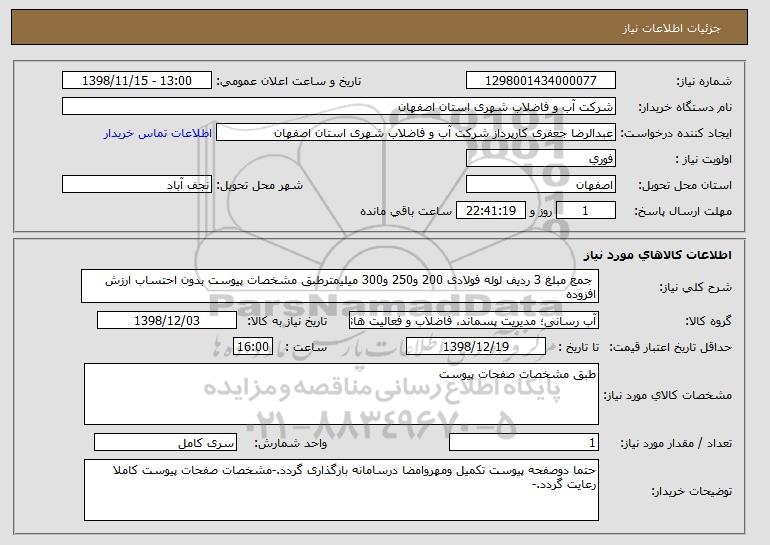Click the text ساعت باقی مانده

(x=406, y=211)
